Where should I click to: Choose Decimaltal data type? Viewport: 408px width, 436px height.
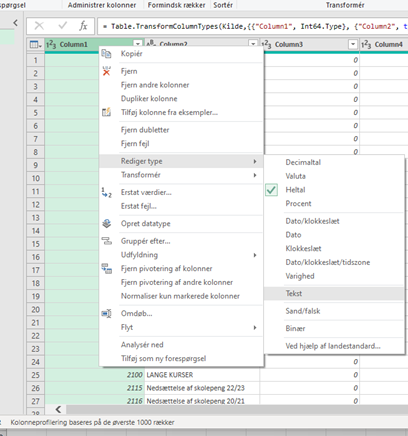pos(334,162)
